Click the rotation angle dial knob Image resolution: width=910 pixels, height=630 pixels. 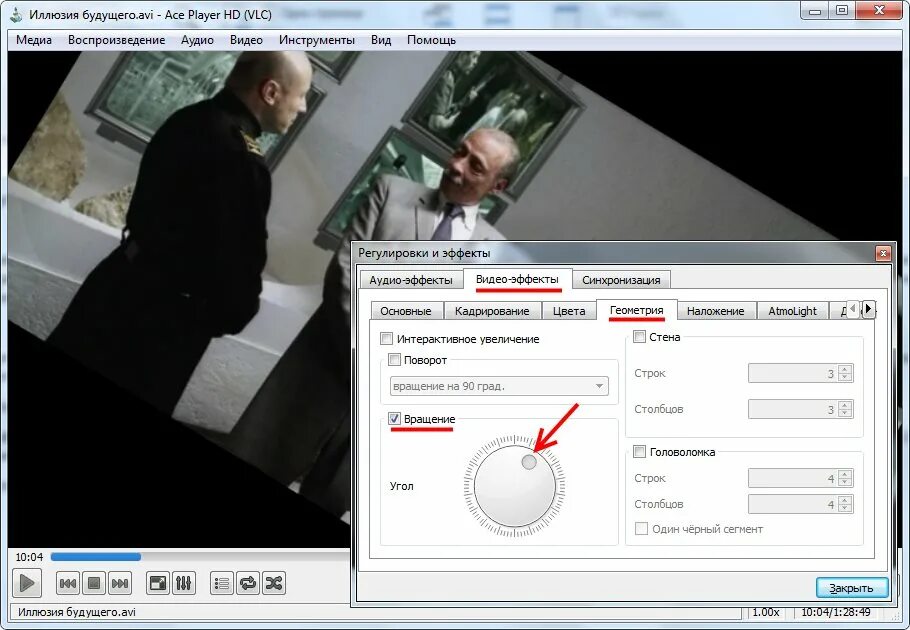[x=529, y=462]
